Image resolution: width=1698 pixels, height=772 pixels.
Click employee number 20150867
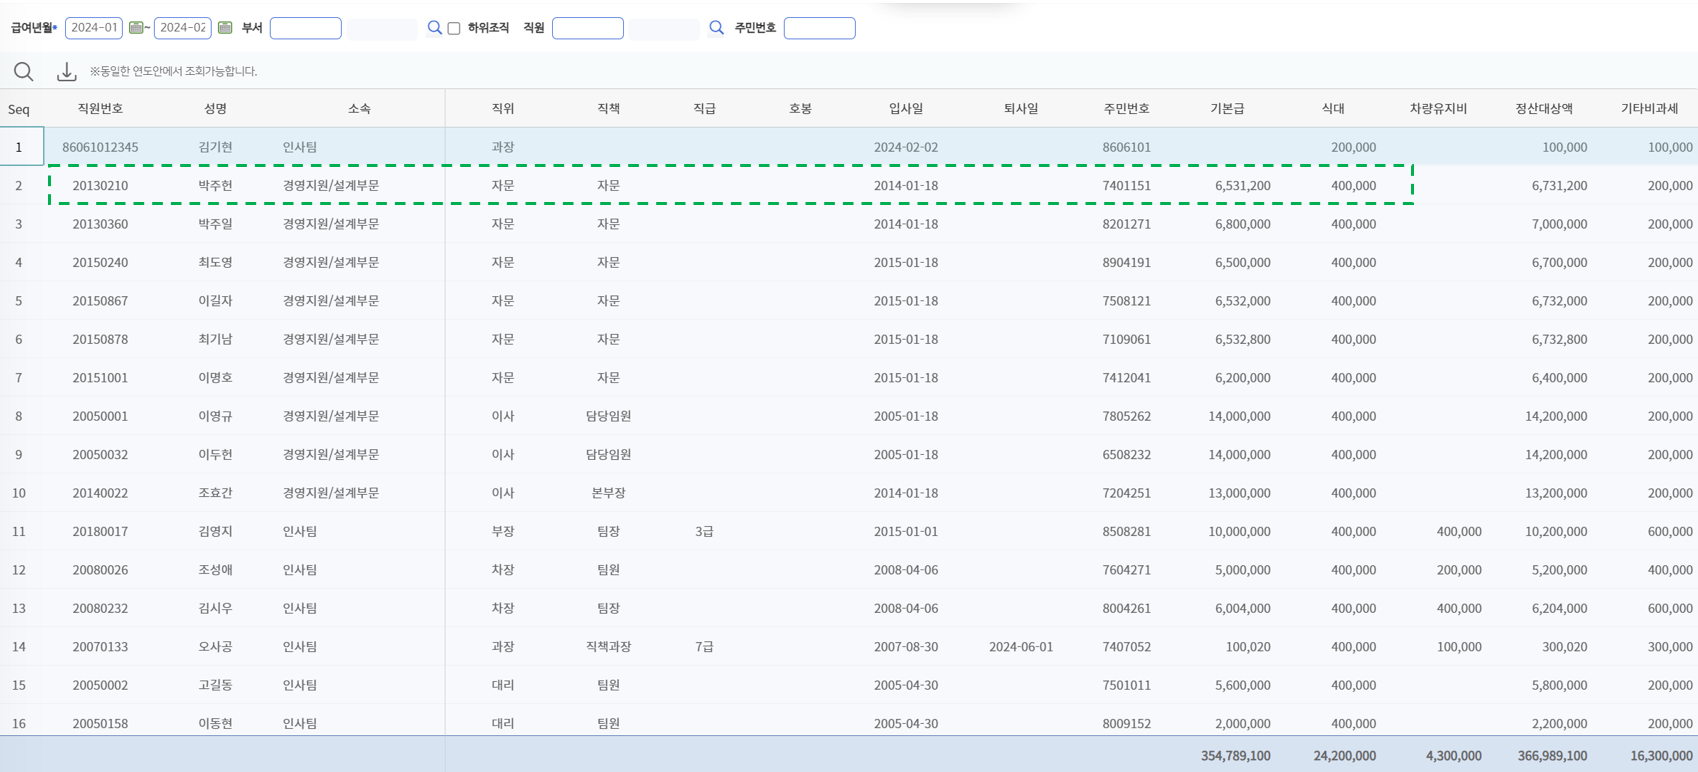(100, 301)
